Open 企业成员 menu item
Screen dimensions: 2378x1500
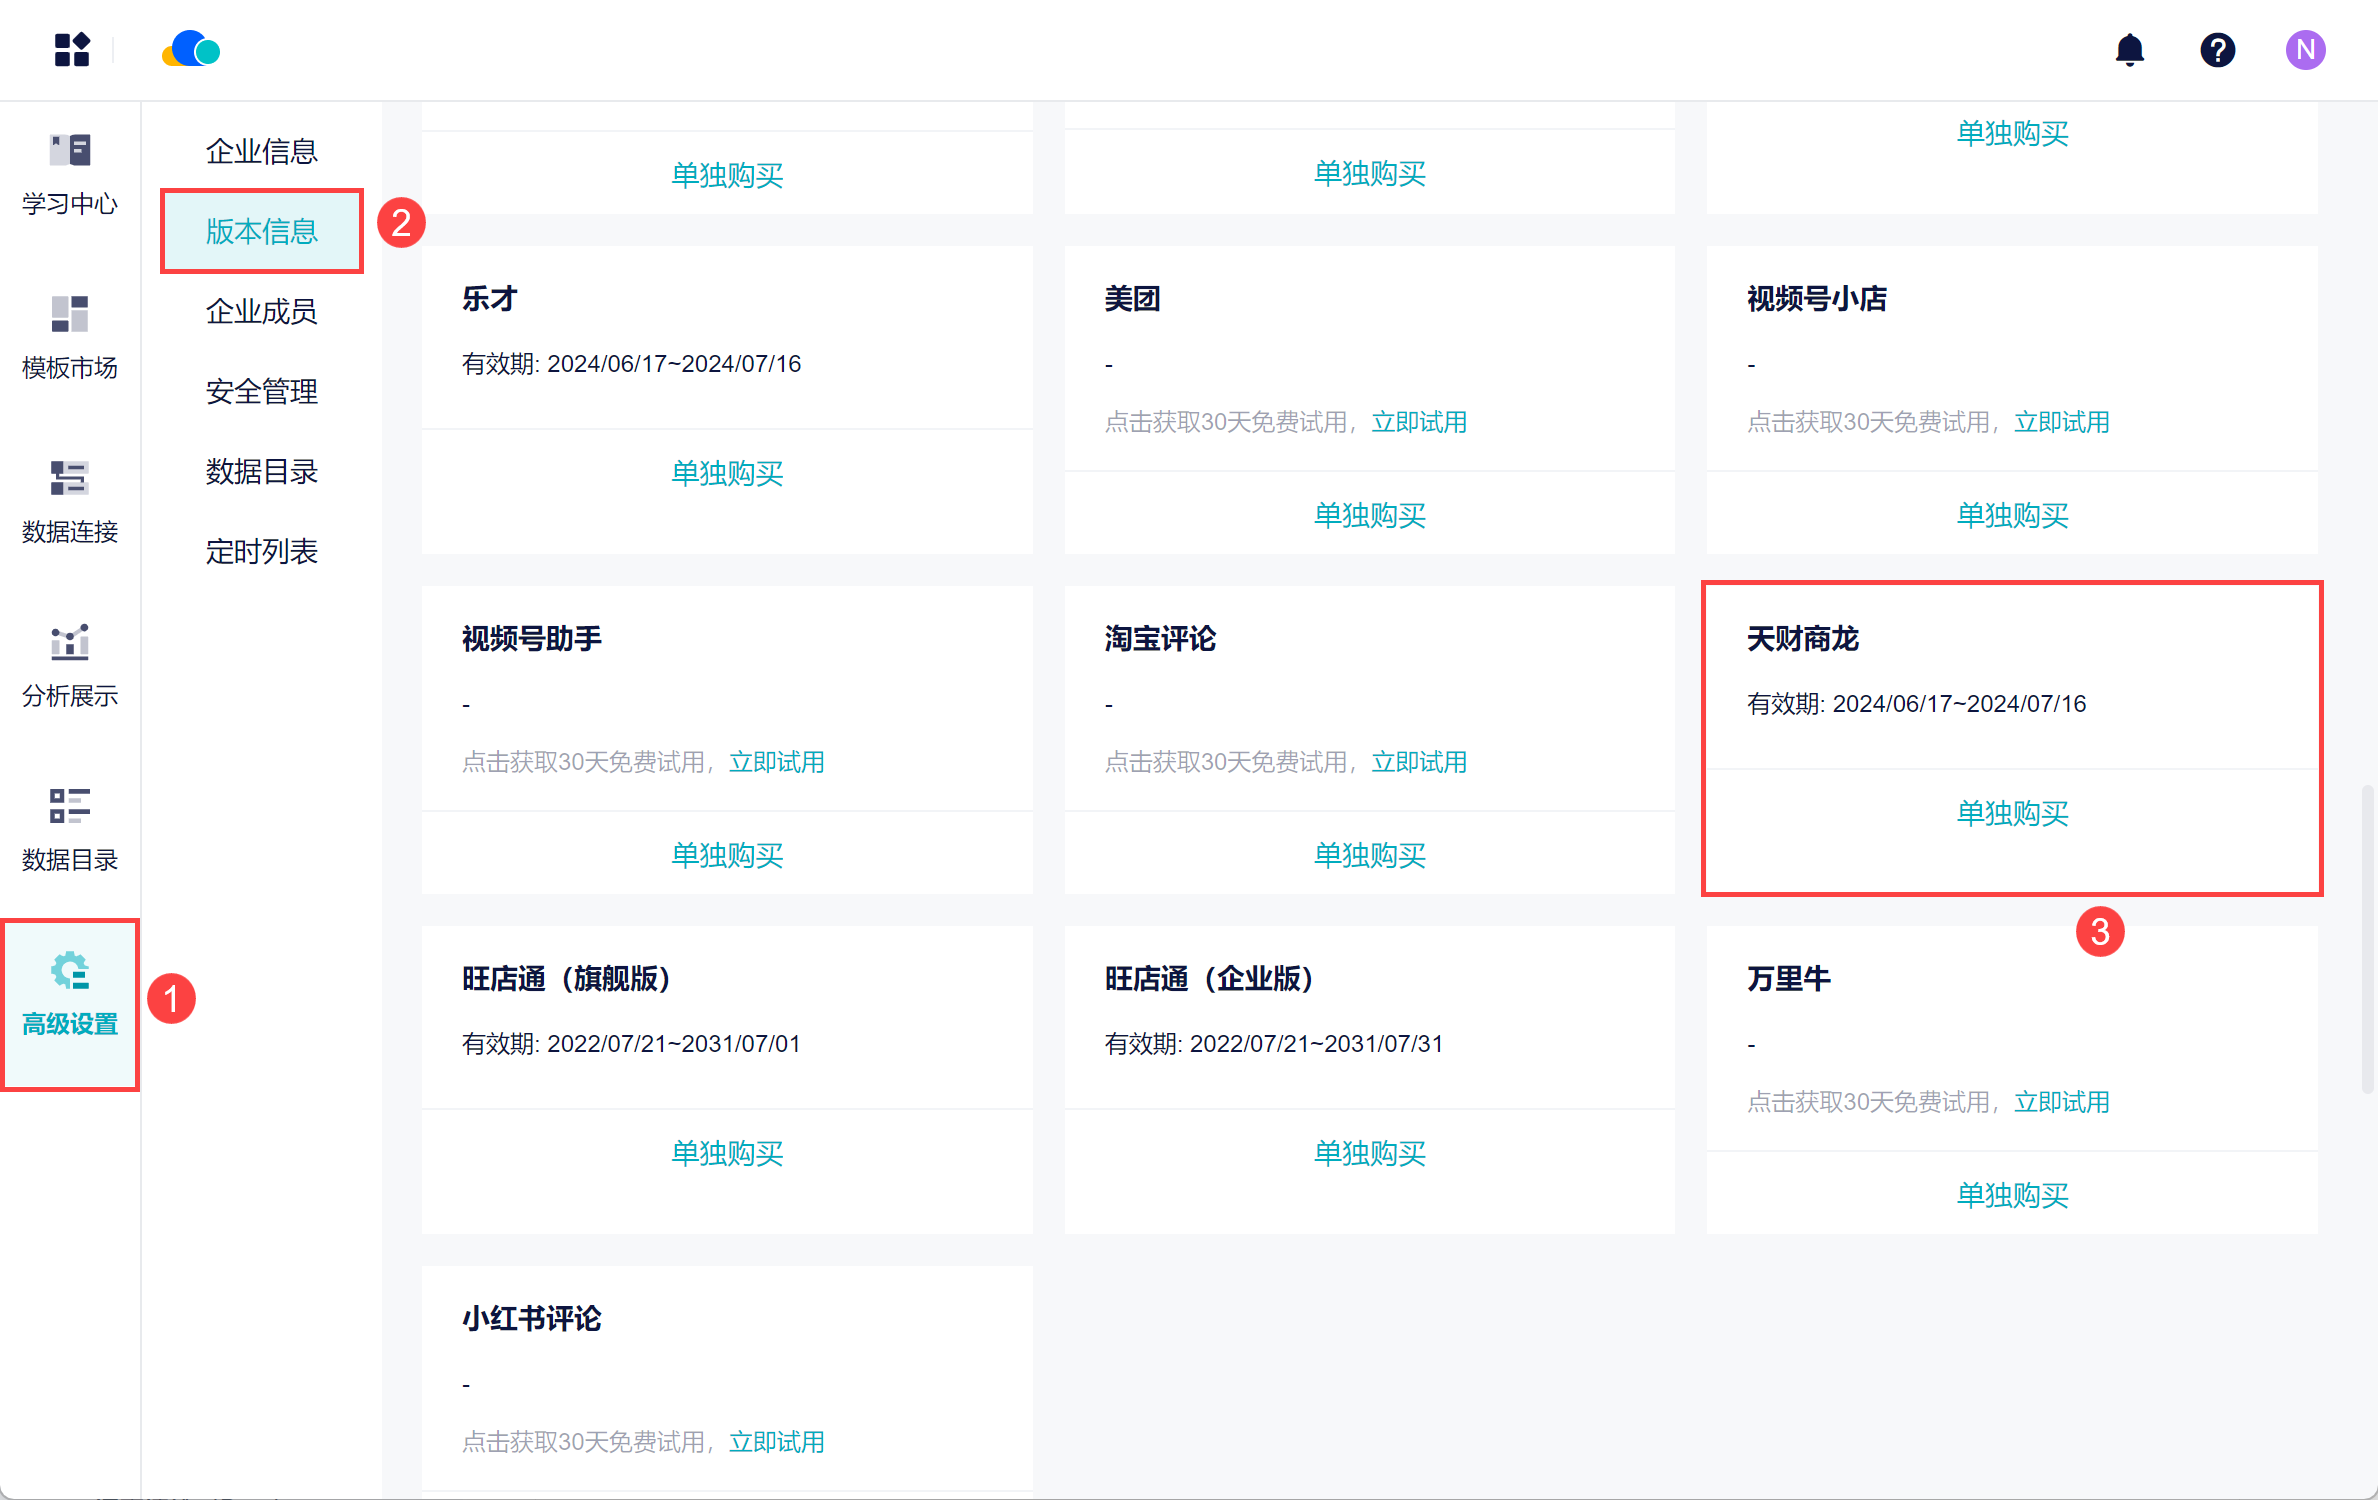pos(261,311)
